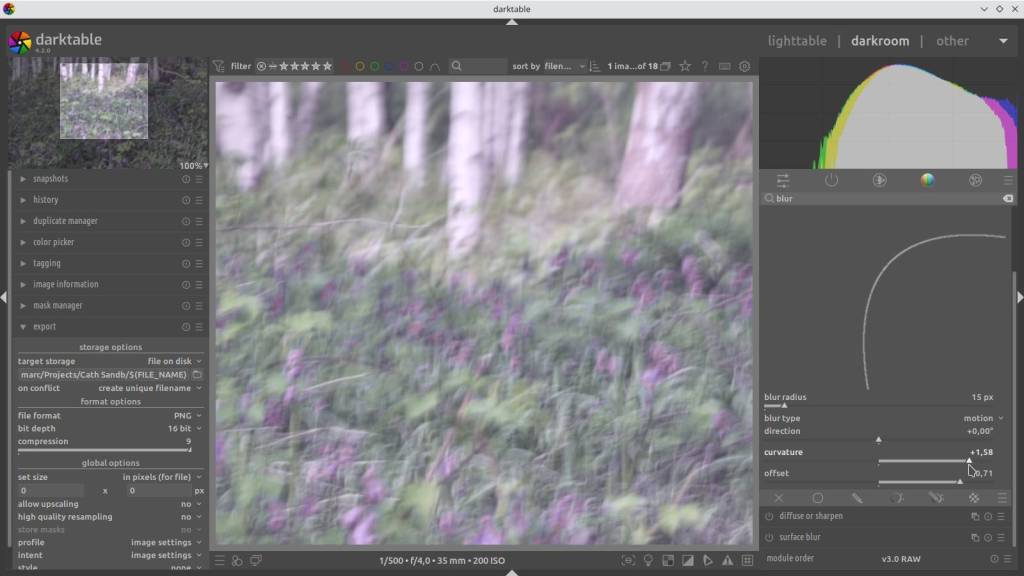The width and height of the screenshot is (1024, 576).
Task: Reset diffuse or sharpen module parameters
Action: click(988, 517)
